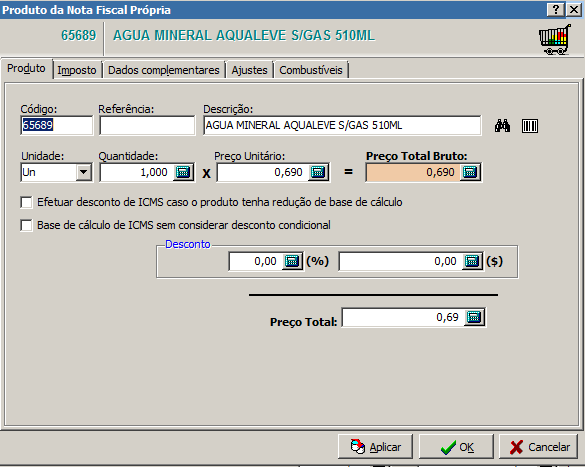Open the calculator for the Preço Total field
Screen dimensions: 585x467
tap(474, 317)
